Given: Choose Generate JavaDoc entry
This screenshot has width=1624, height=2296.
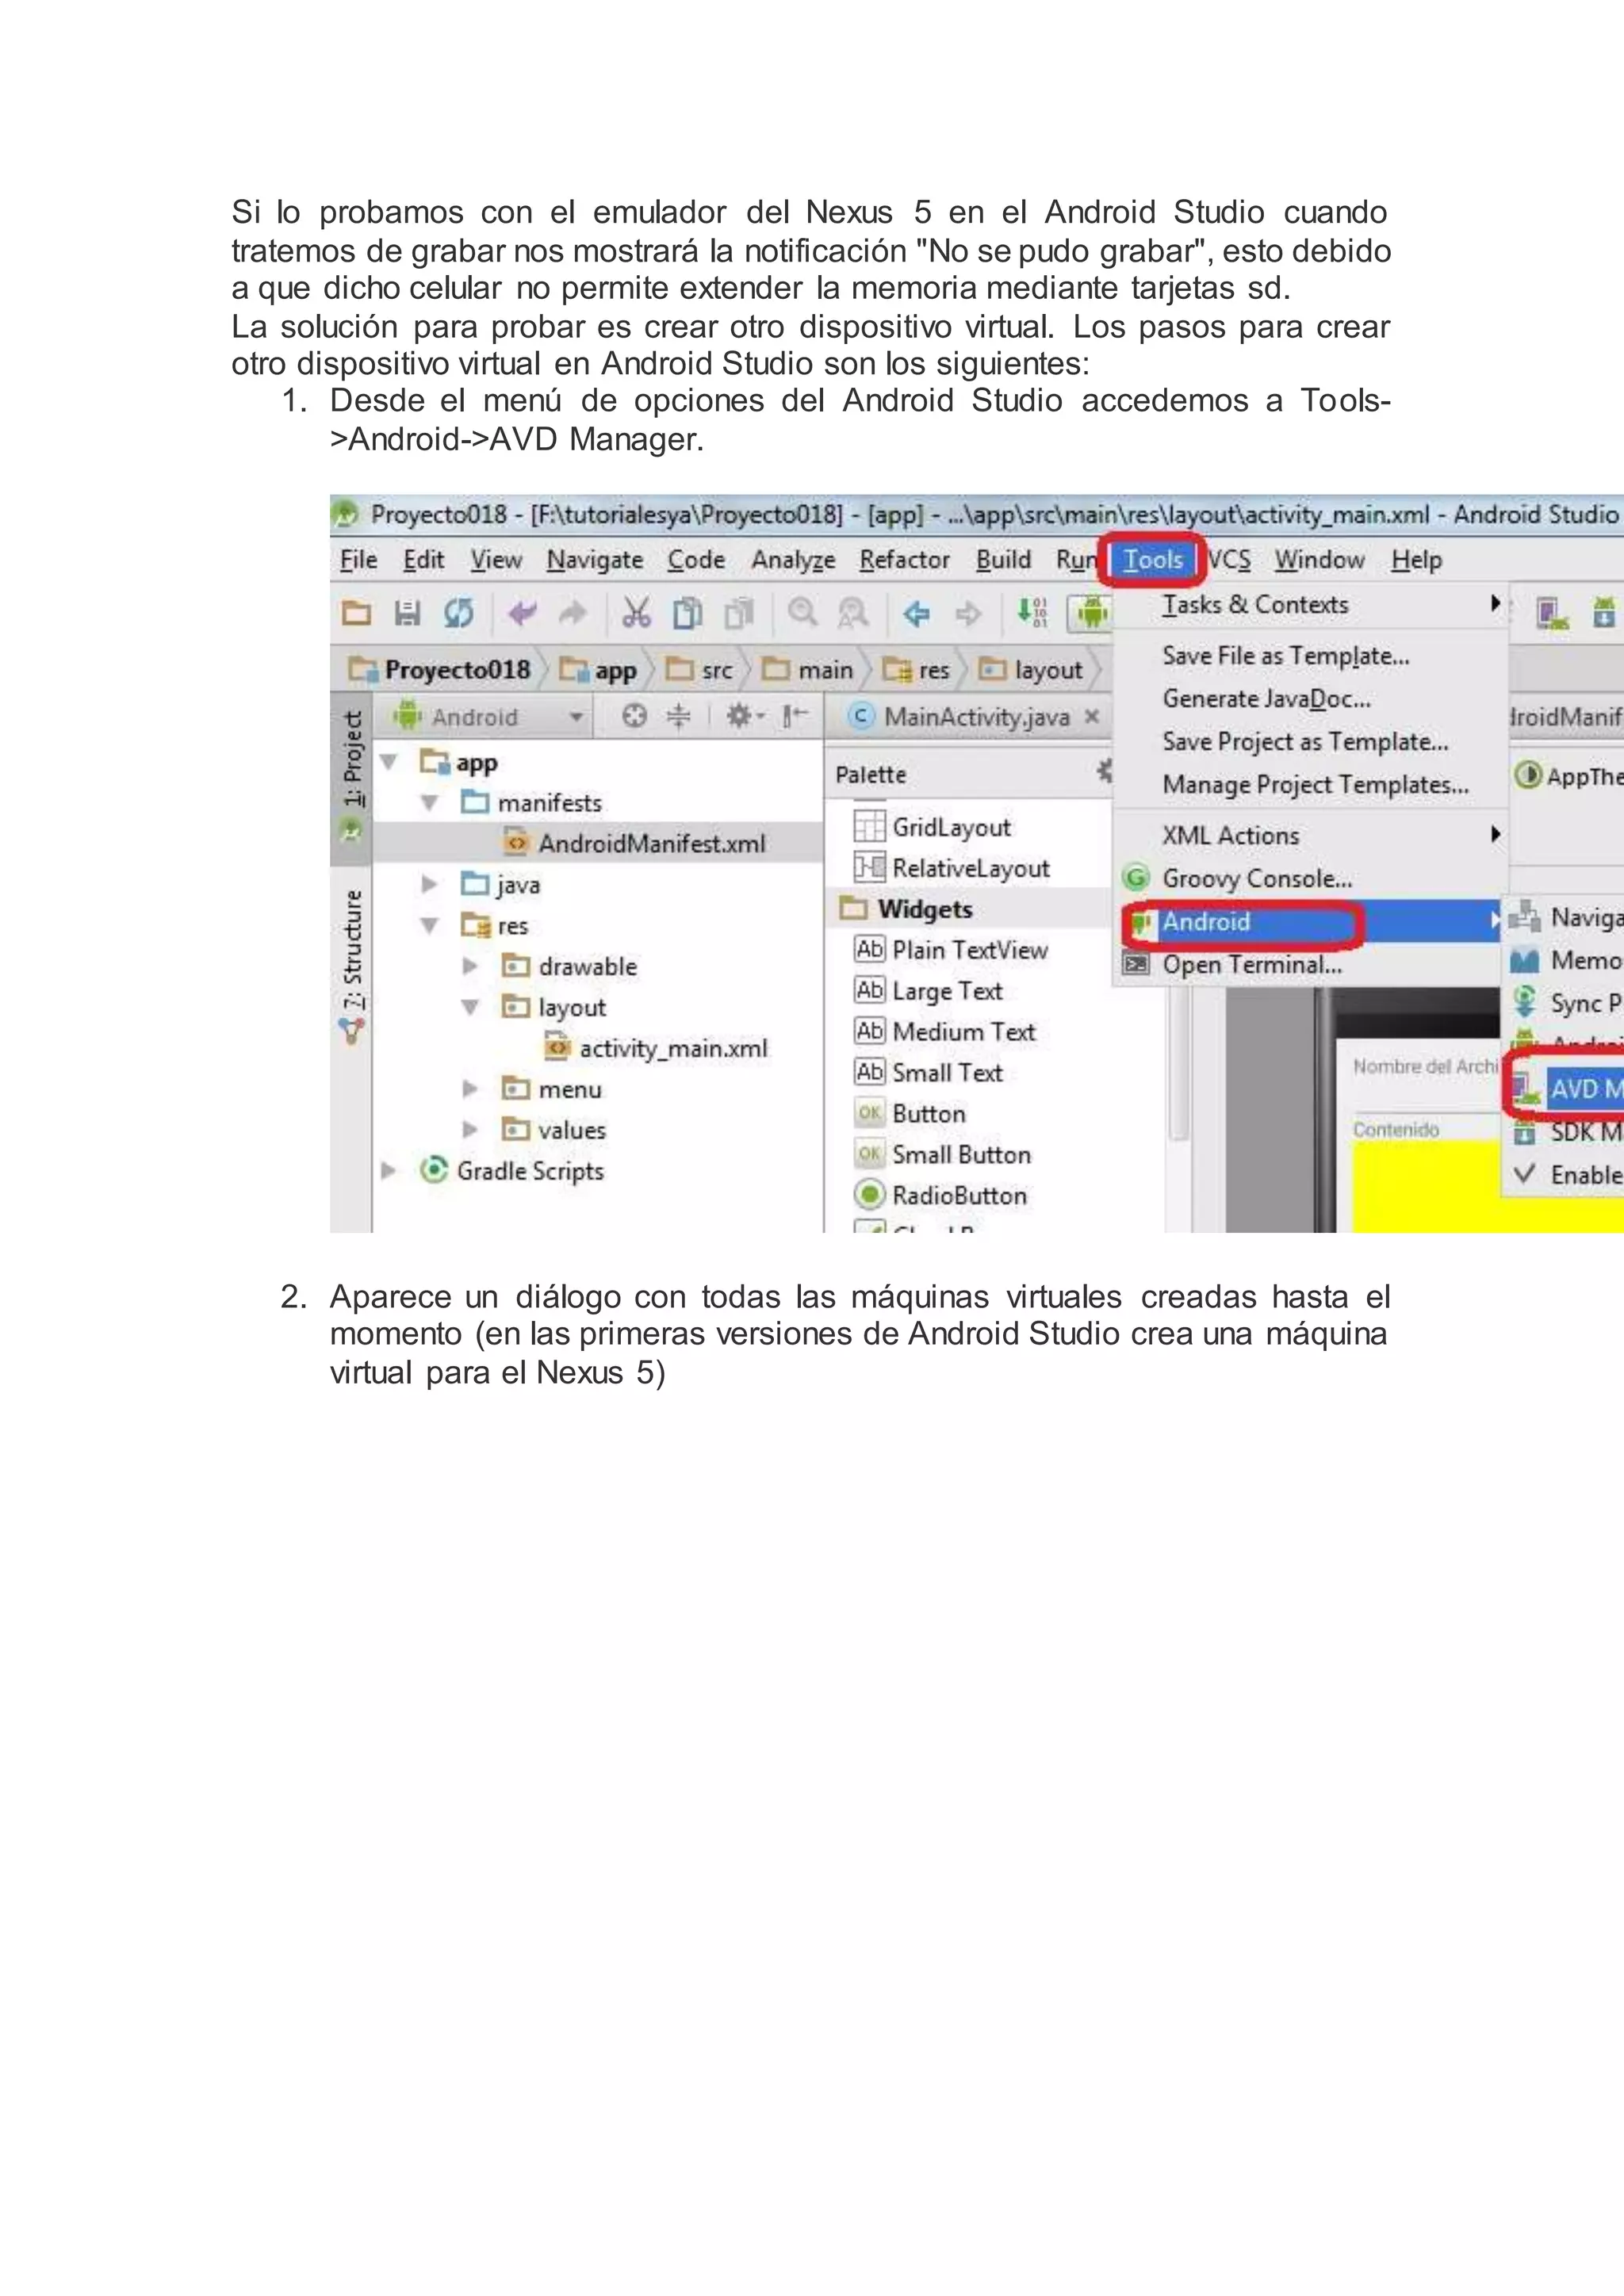Looking at the screenshot, I should (1310, 698).
